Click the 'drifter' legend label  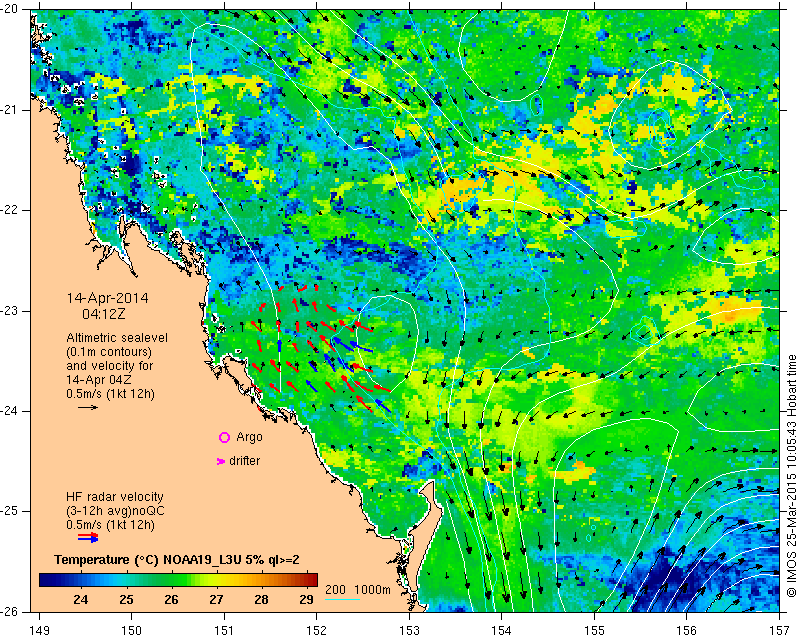pyautogui.click(x=244, y=461)
